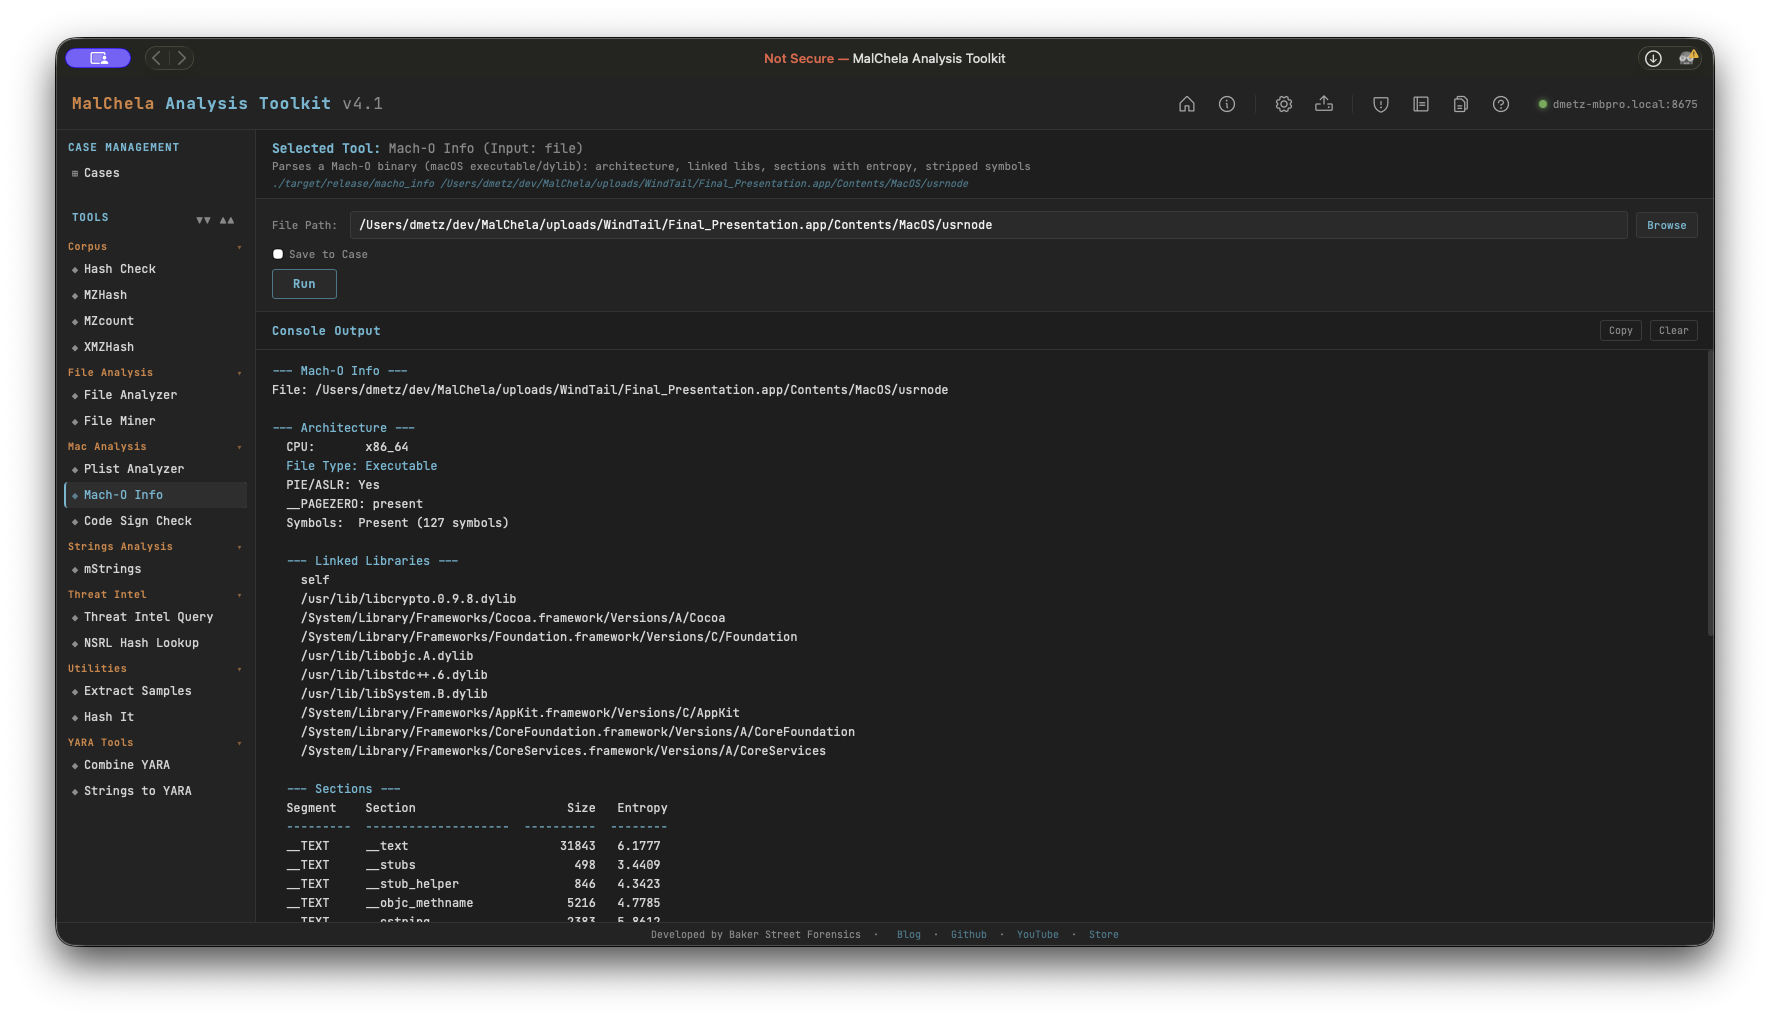Select the Code Sign Check tool

(x=155, y=521)
